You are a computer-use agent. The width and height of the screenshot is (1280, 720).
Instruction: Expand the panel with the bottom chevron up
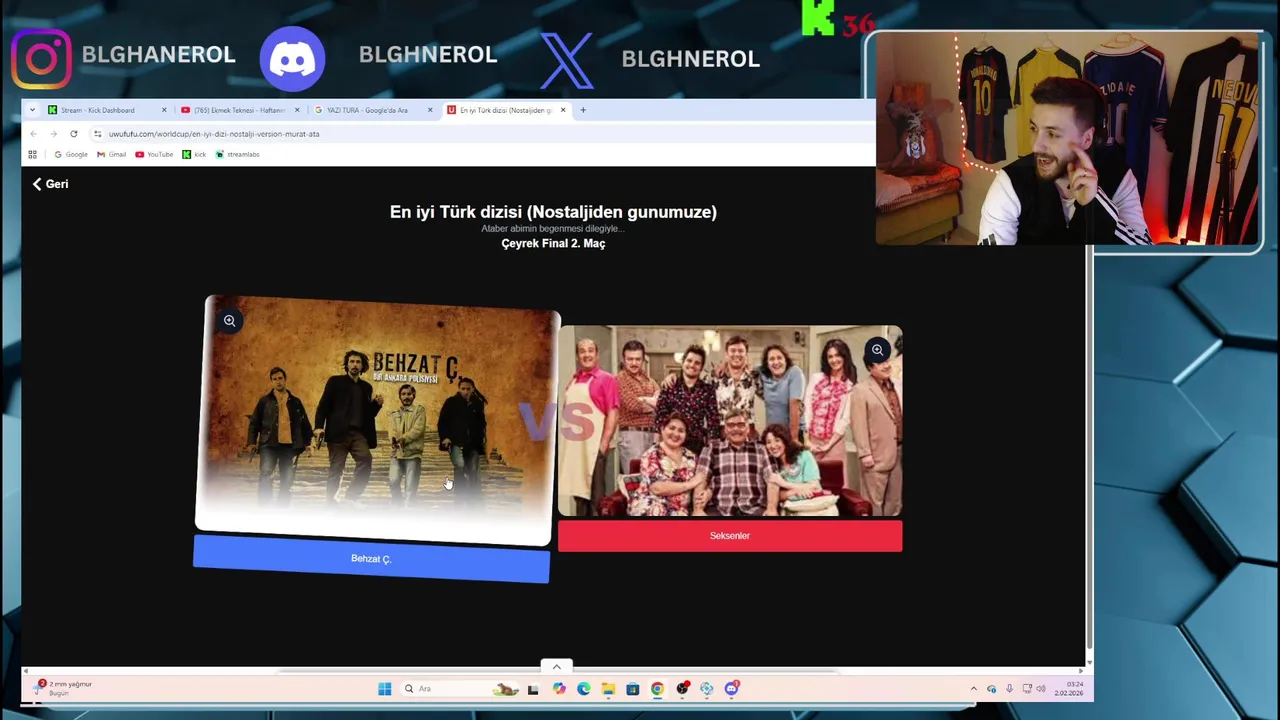(557, 666)
